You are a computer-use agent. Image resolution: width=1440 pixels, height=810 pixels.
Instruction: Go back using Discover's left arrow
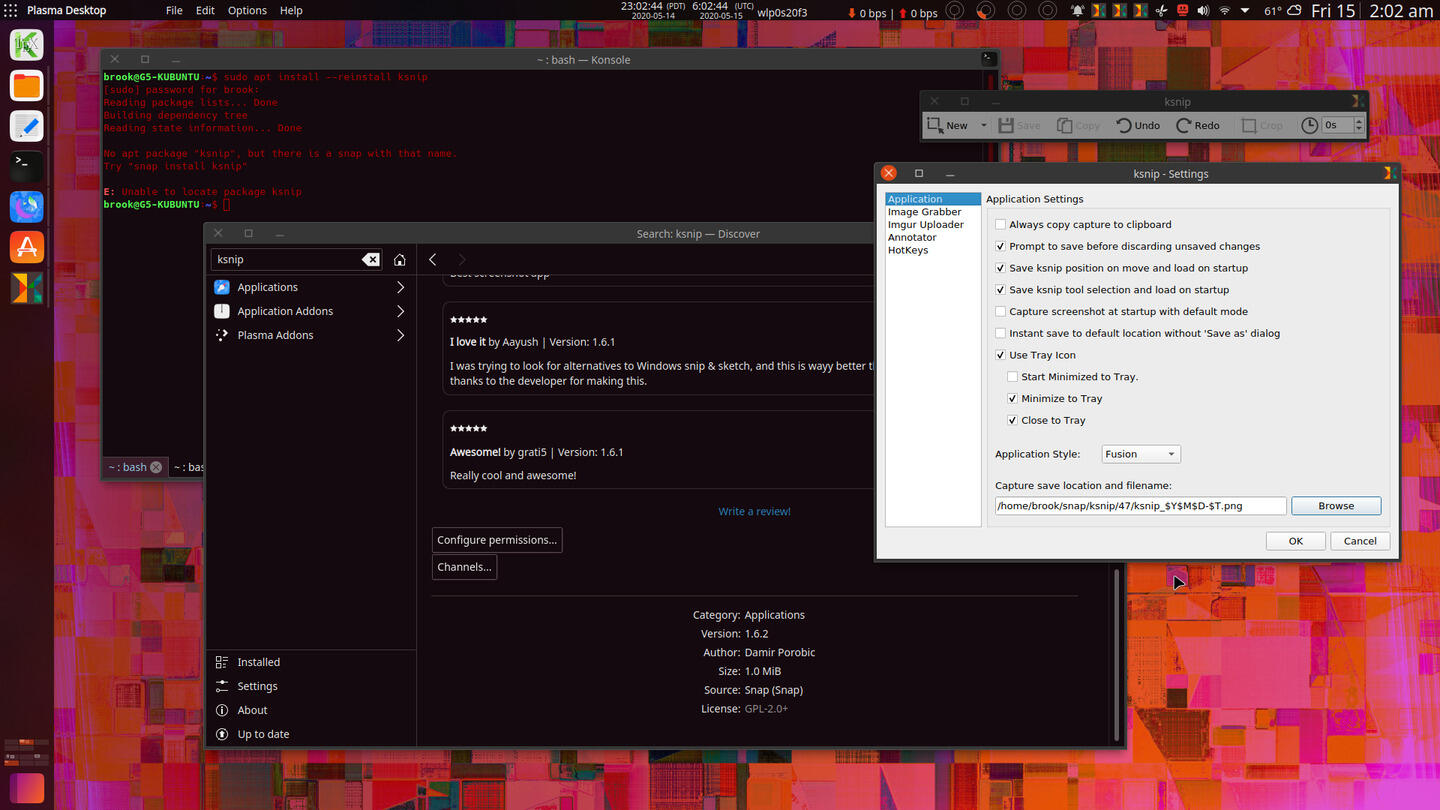coord(432,259)
